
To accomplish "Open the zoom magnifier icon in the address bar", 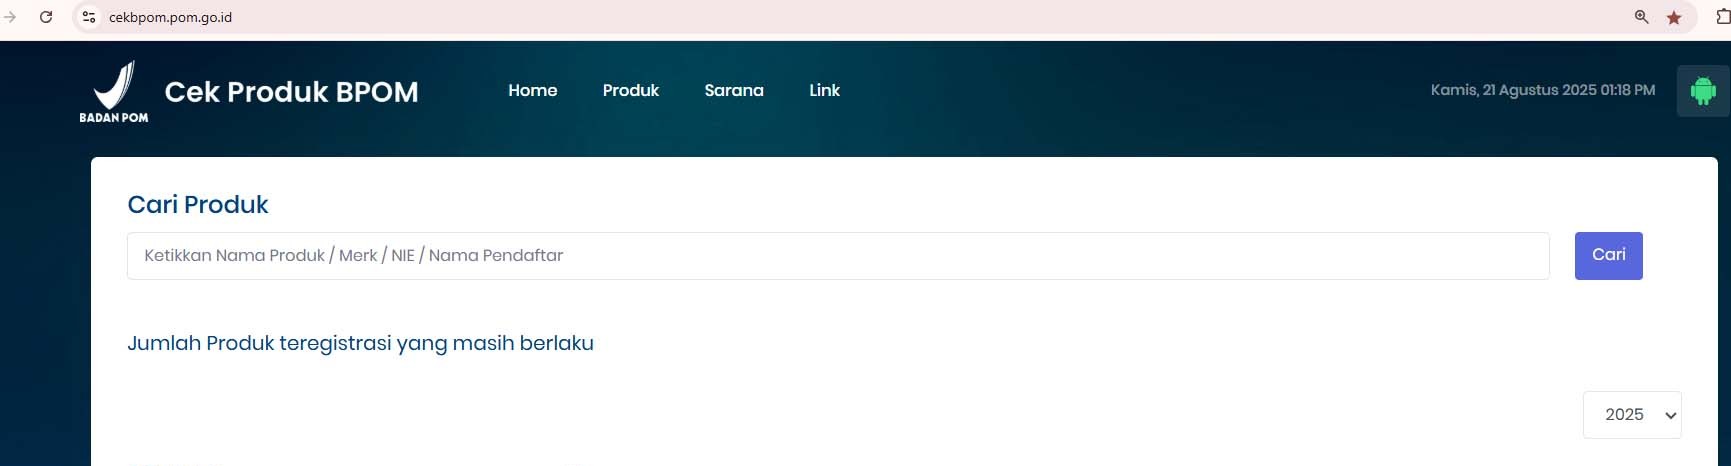I will (1641, 17).
